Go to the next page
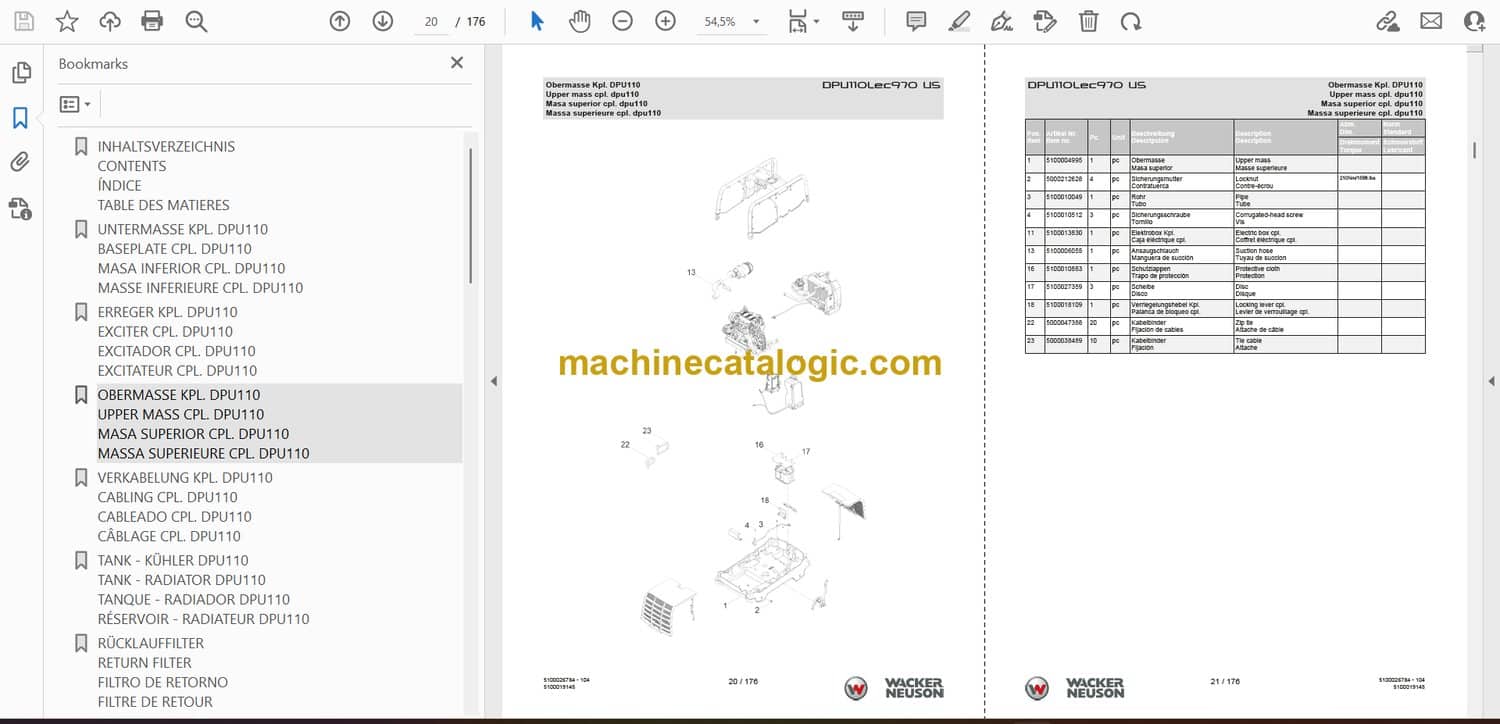 coord(383,21)
